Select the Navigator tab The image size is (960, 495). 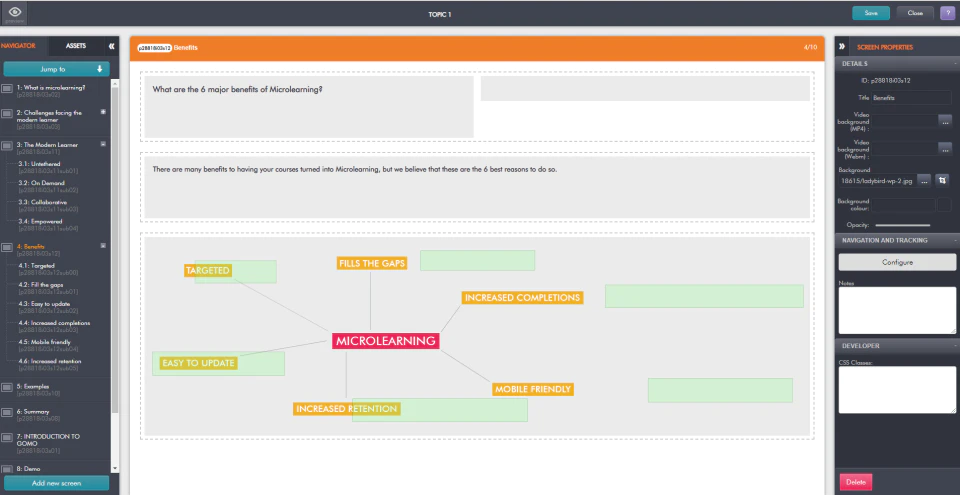click(x=18, y=46)
